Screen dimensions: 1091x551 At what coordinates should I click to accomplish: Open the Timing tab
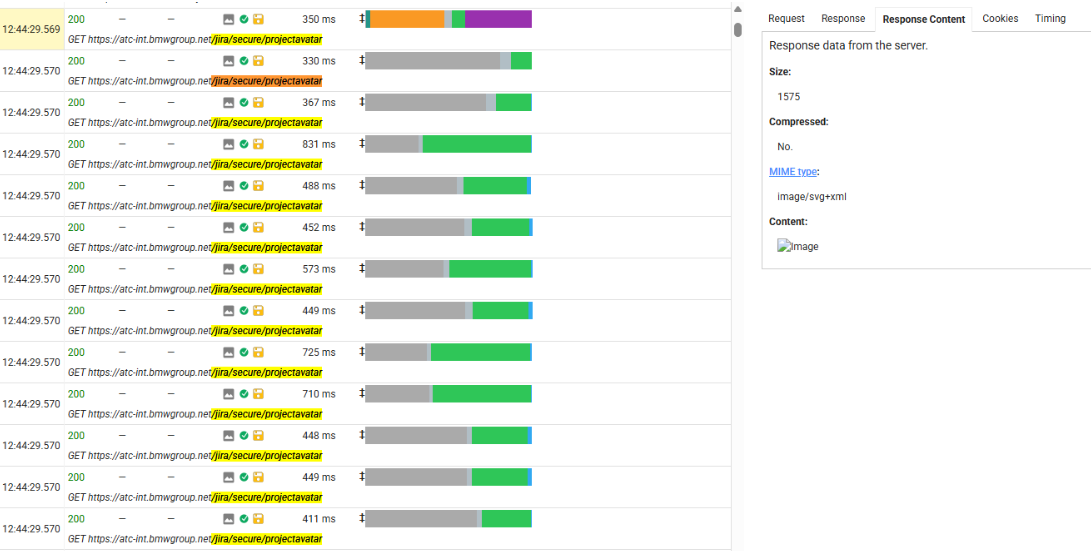pos(1050,19)
